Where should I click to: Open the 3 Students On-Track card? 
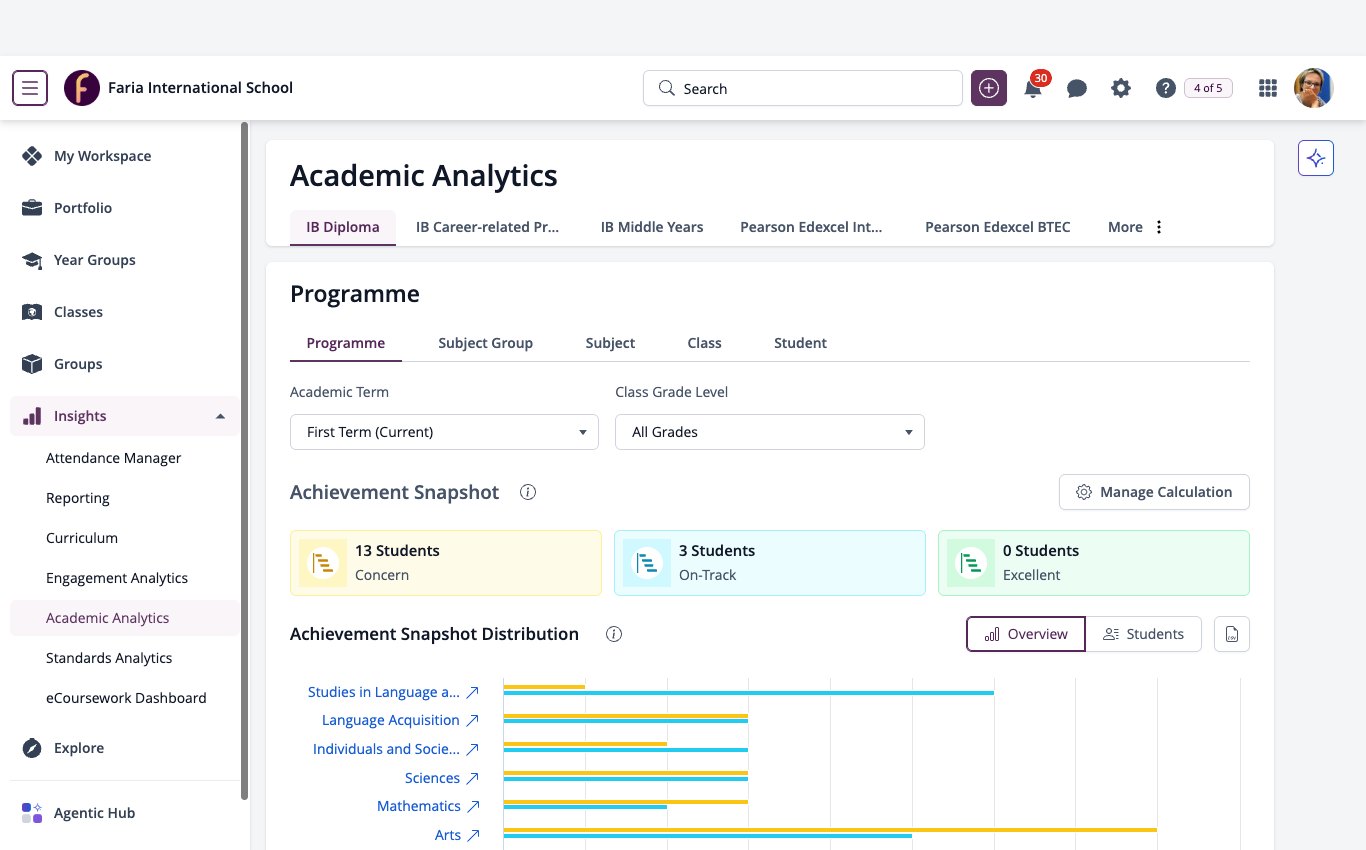(x=770, y=563)
